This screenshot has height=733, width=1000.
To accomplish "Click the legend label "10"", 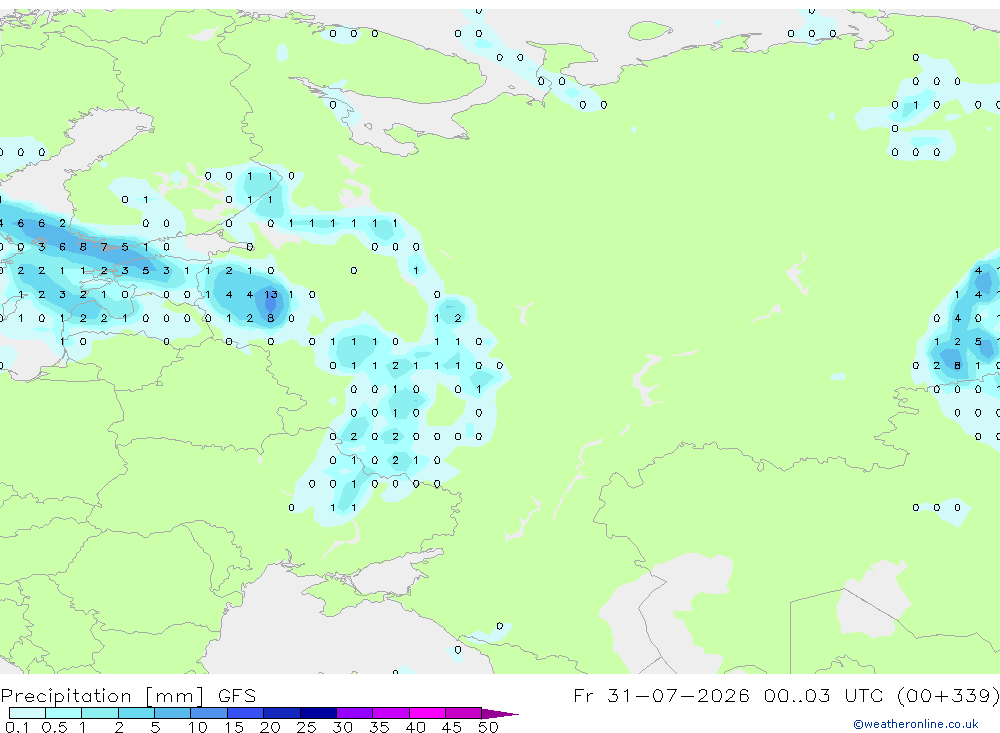I will [198, 727].
